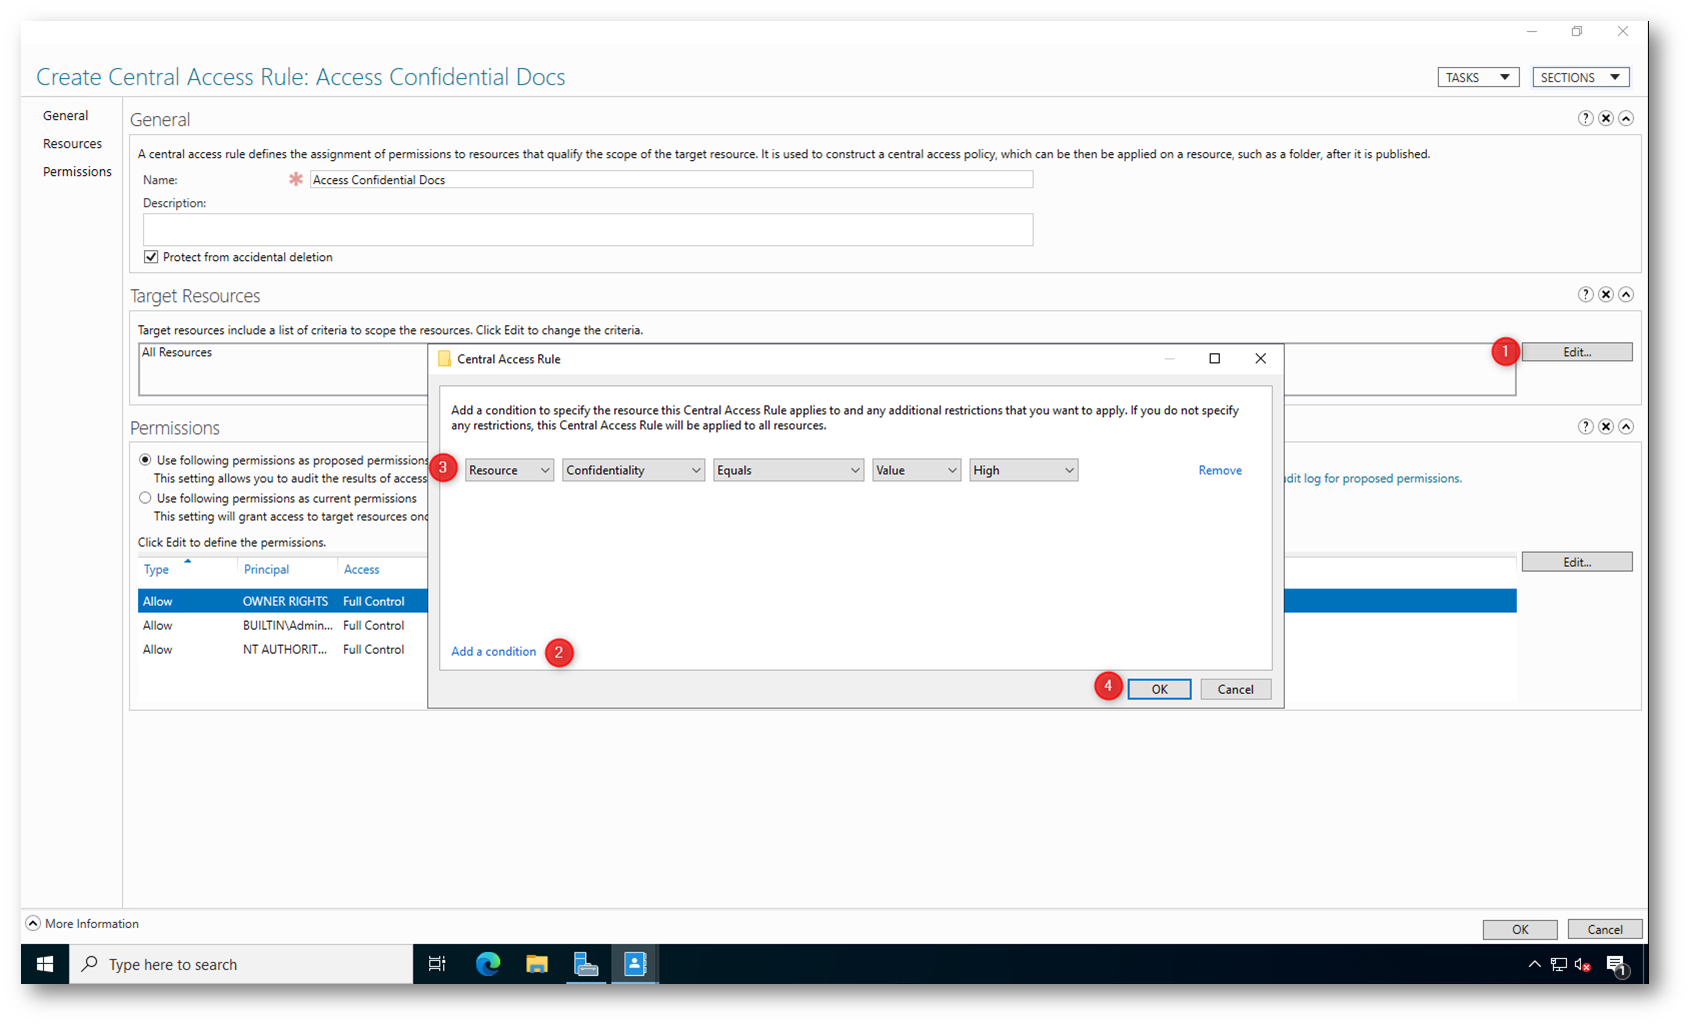
Task: Click the Add a condition link
Action: [x=493, y=651]
